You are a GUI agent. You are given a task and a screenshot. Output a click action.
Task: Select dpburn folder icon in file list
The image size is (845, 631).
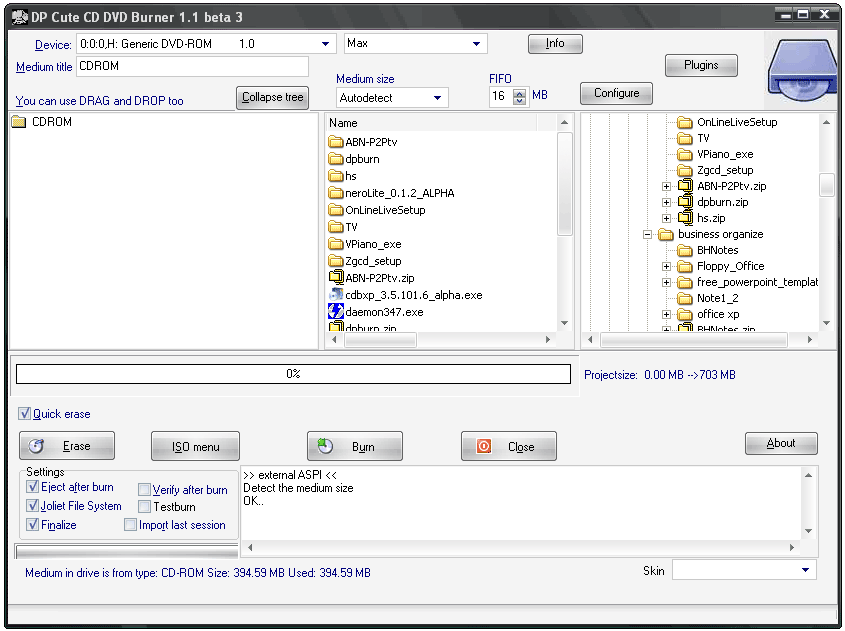[x=336, y=159]
